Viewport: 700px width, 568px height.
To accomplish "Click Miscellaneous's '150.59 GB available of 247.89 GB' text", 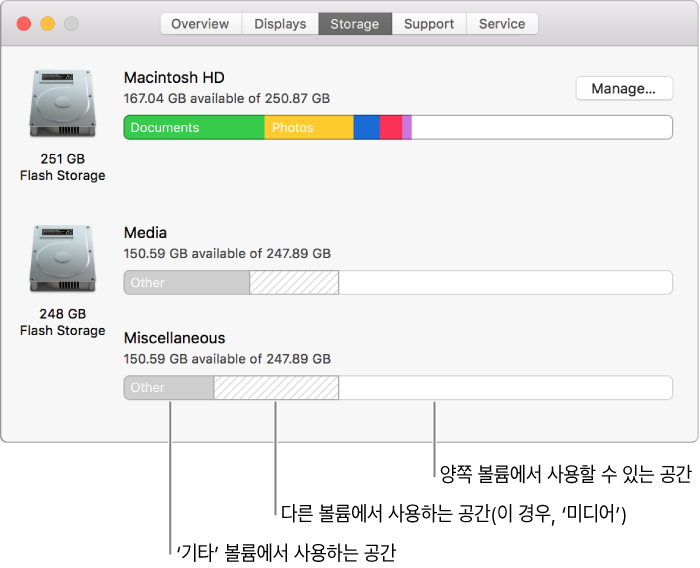I will pos(227,359).
